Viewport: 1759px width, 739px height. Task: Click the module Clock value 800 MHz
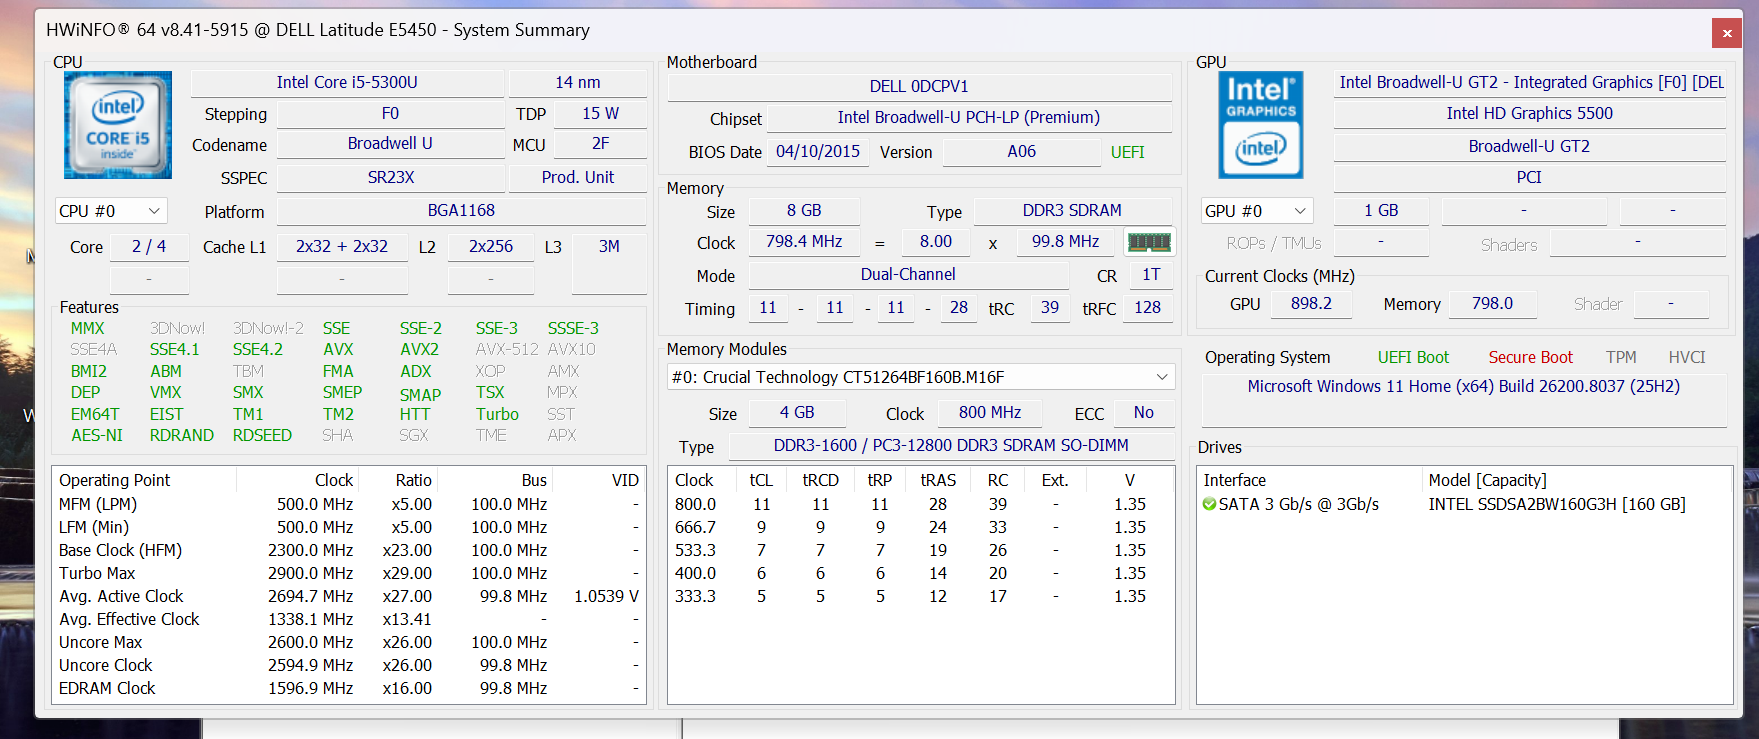pyautogui.click(x=990, y=412)
